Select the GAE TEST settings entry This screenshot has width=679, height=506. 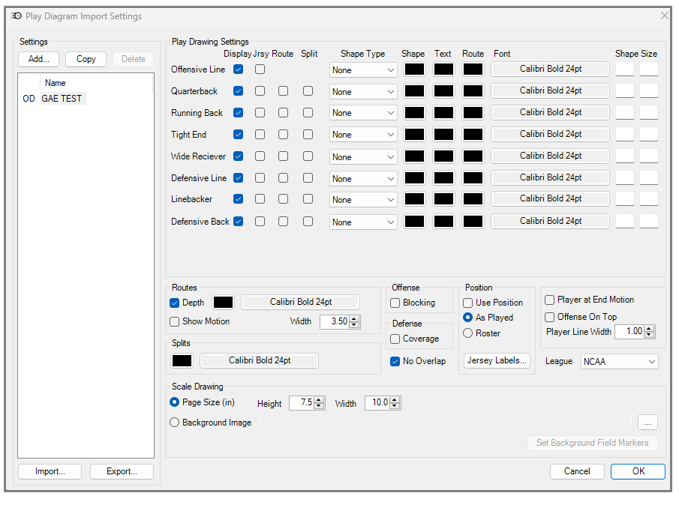(x=61, y=99)
